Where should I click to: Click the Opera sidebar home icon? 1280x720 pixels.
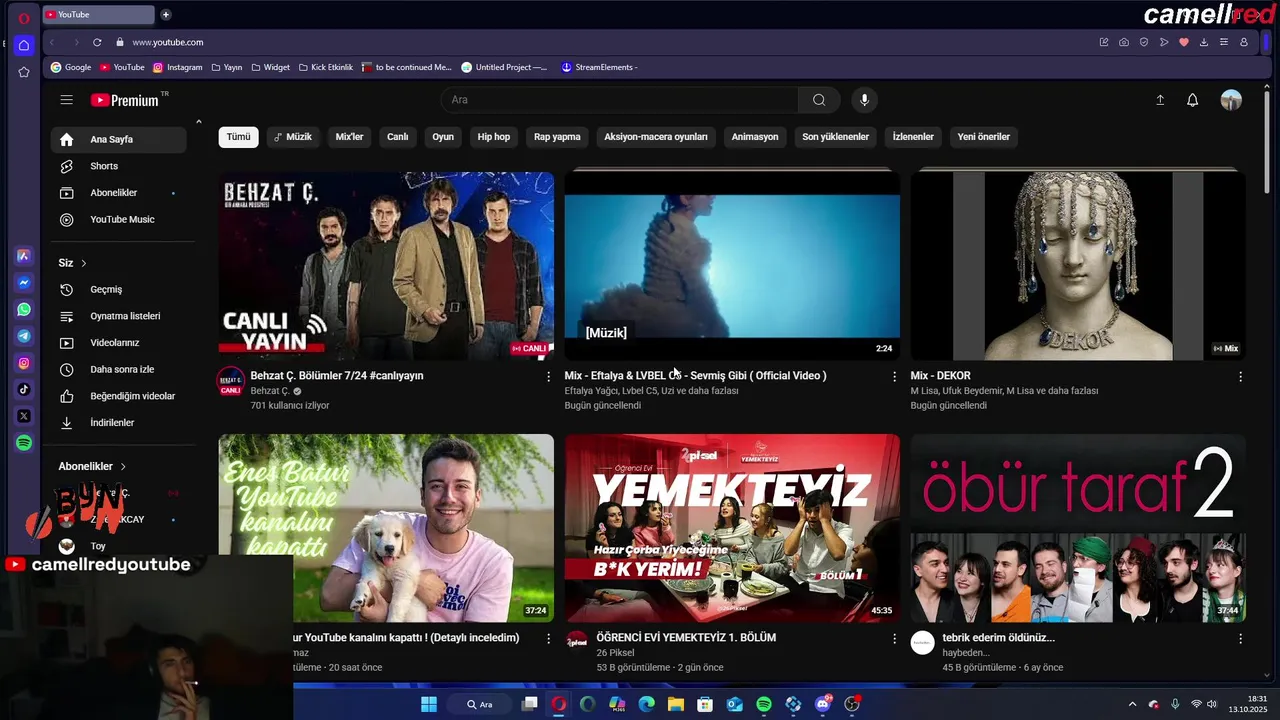coord(24,45)
